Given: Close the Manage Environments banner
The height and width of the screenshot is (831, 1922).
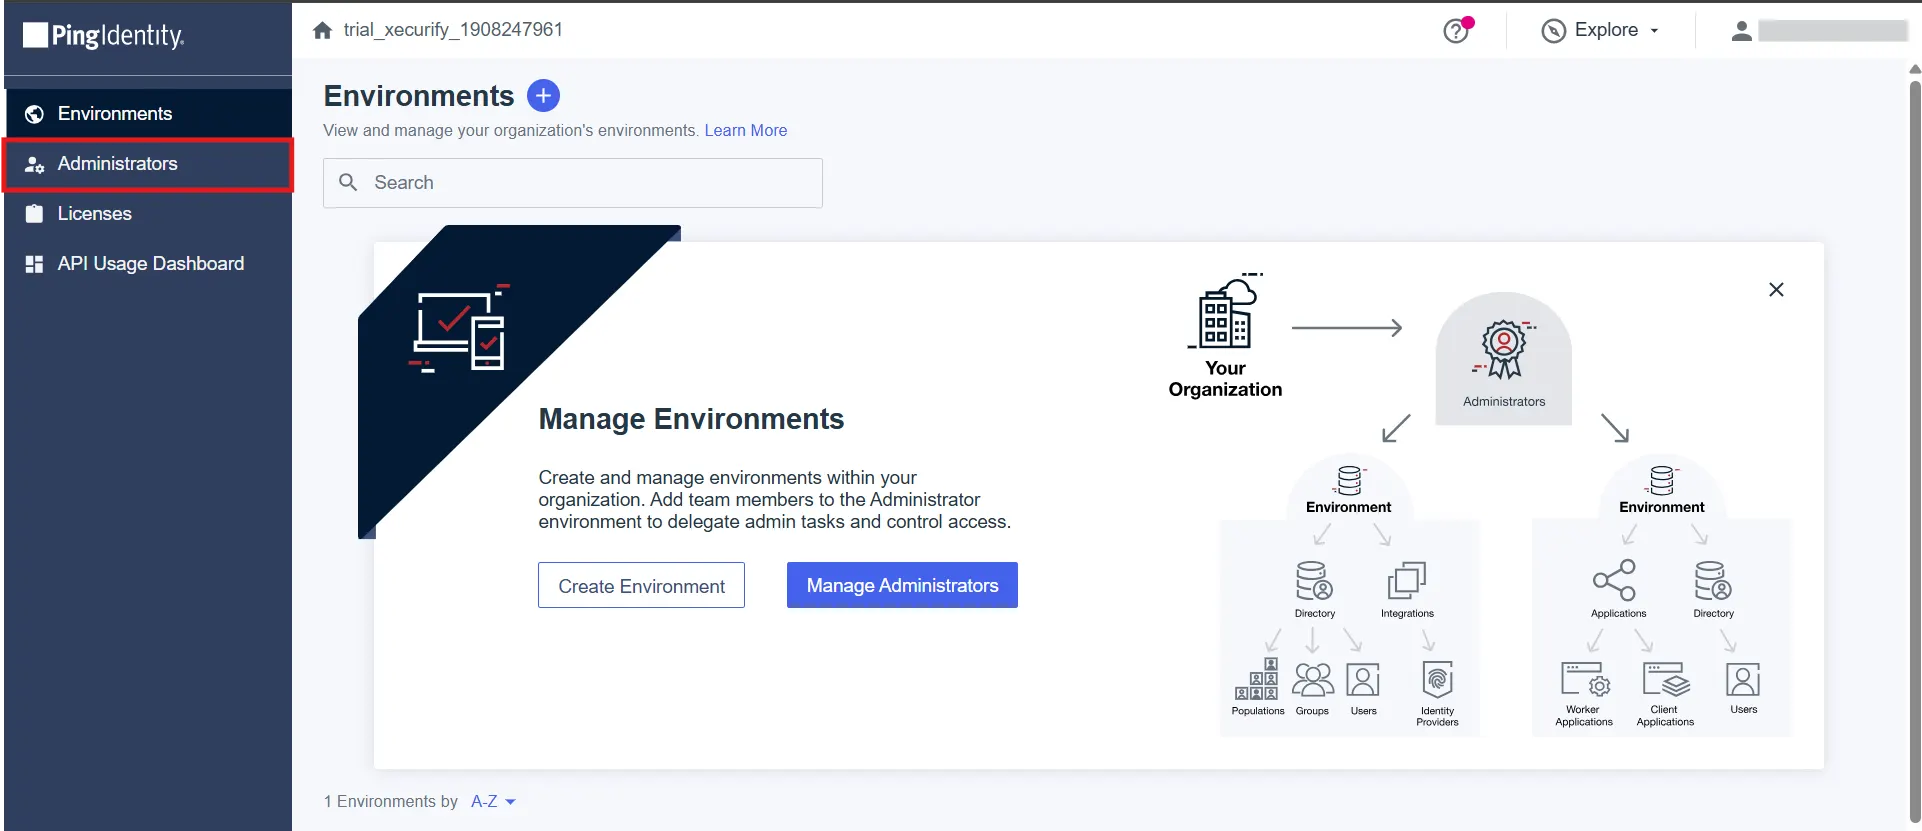Looking at the screenshot, I should point(1776,290).
